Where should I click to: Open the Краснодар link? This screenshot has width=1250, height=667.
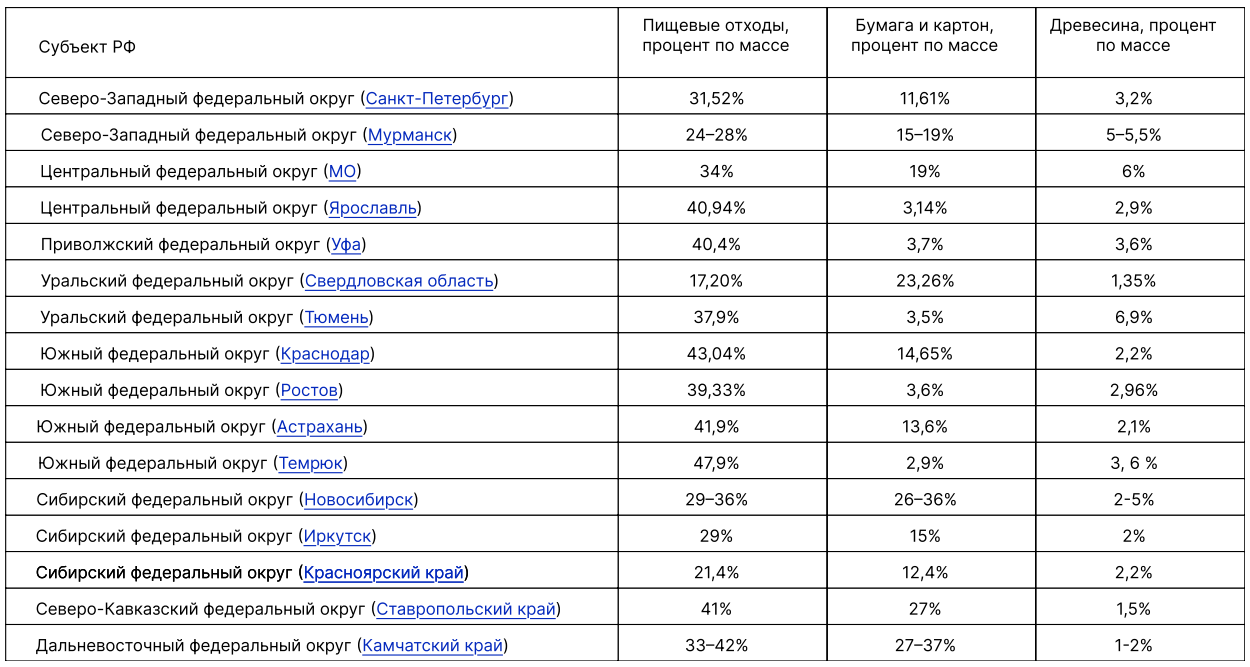pyautogui.click(x=325, y=354)
